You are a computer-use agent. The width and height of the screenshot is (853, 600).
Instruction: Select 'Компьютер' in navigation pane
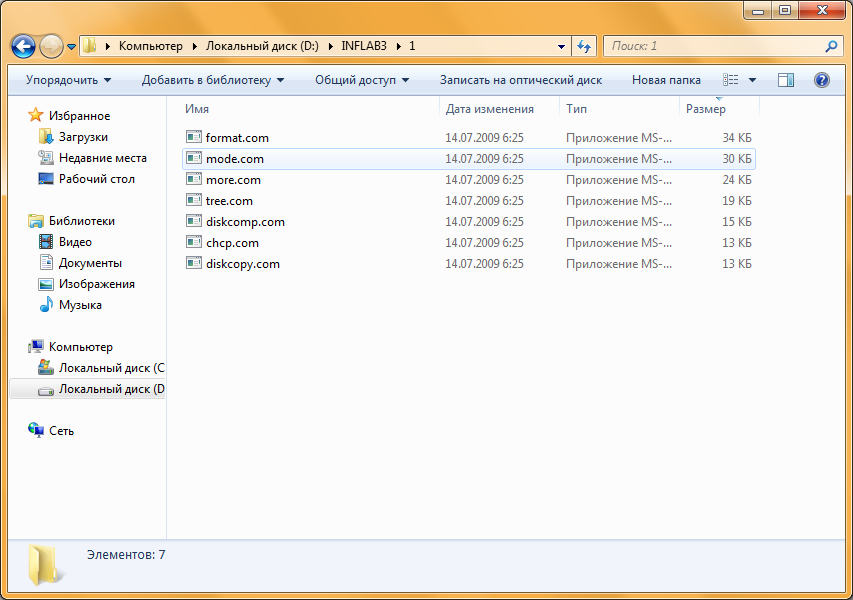tap(81, 347)
